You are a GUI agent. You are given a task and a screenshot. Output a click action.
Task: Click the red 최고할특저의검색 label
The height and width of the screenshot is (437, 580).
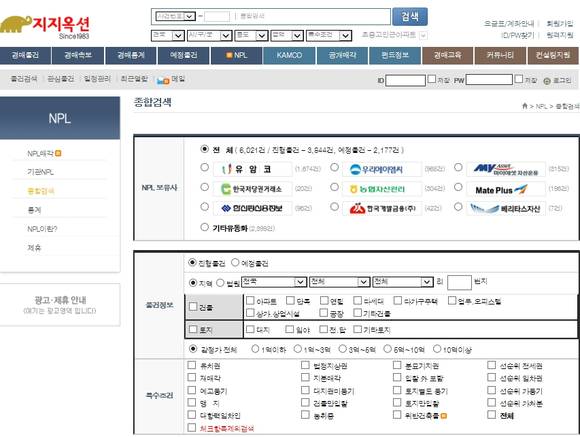click(227, 428)
